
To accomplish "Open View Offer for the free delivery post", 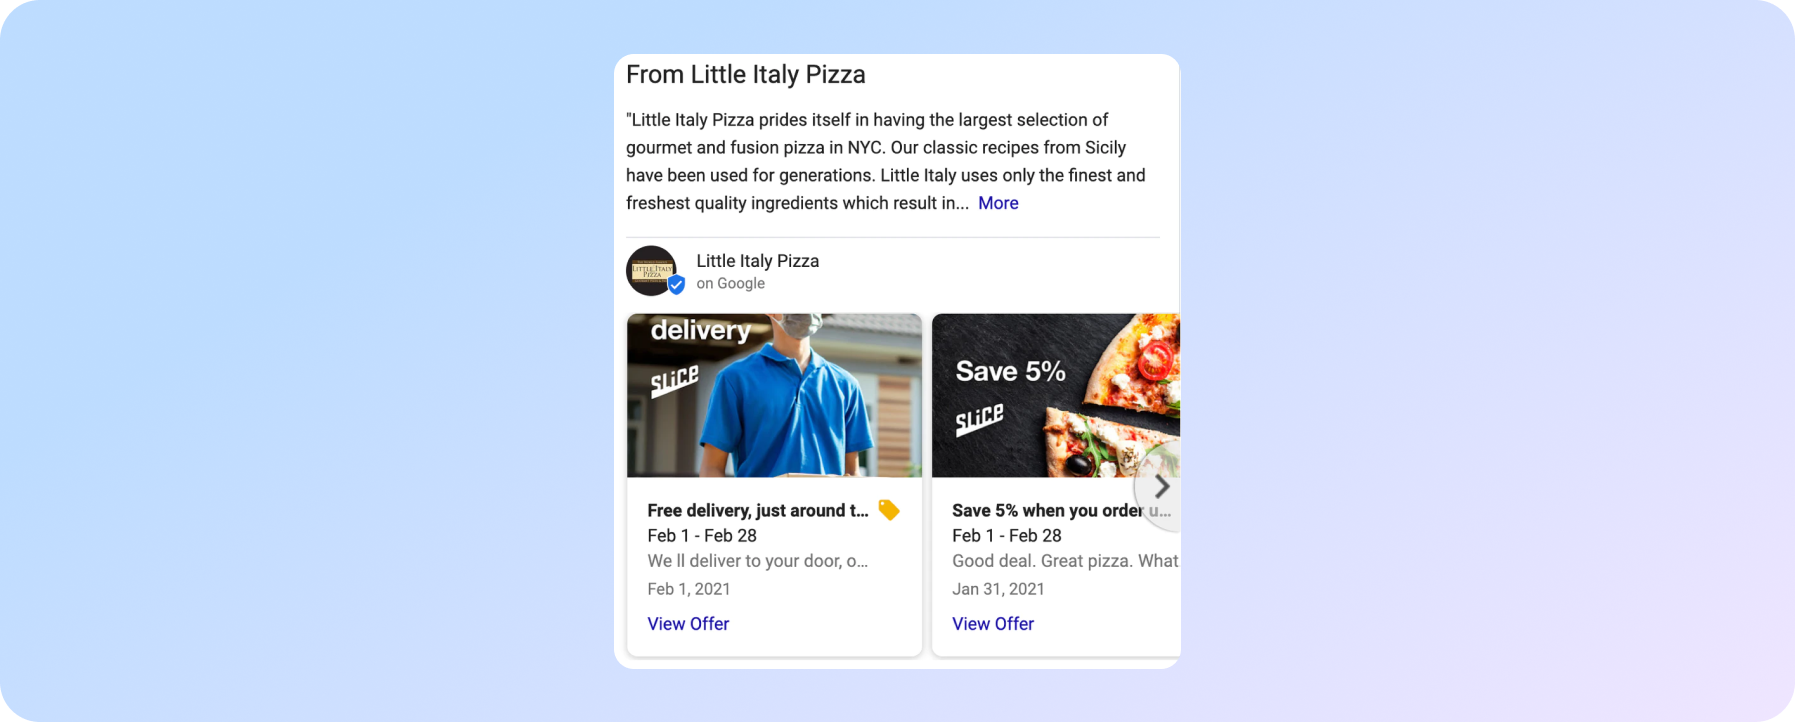I will [688, 624].
